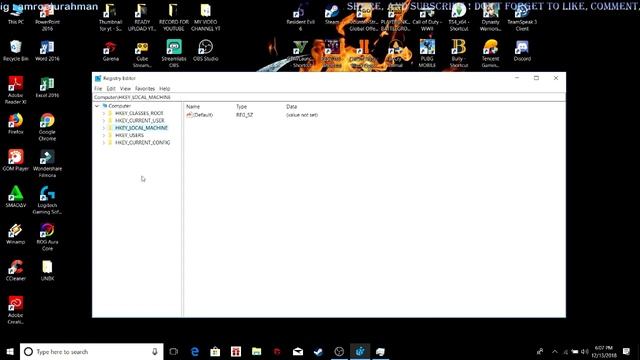Open Mail from the taskbar
Screen dimensions: 640x360
pos(298,351)
